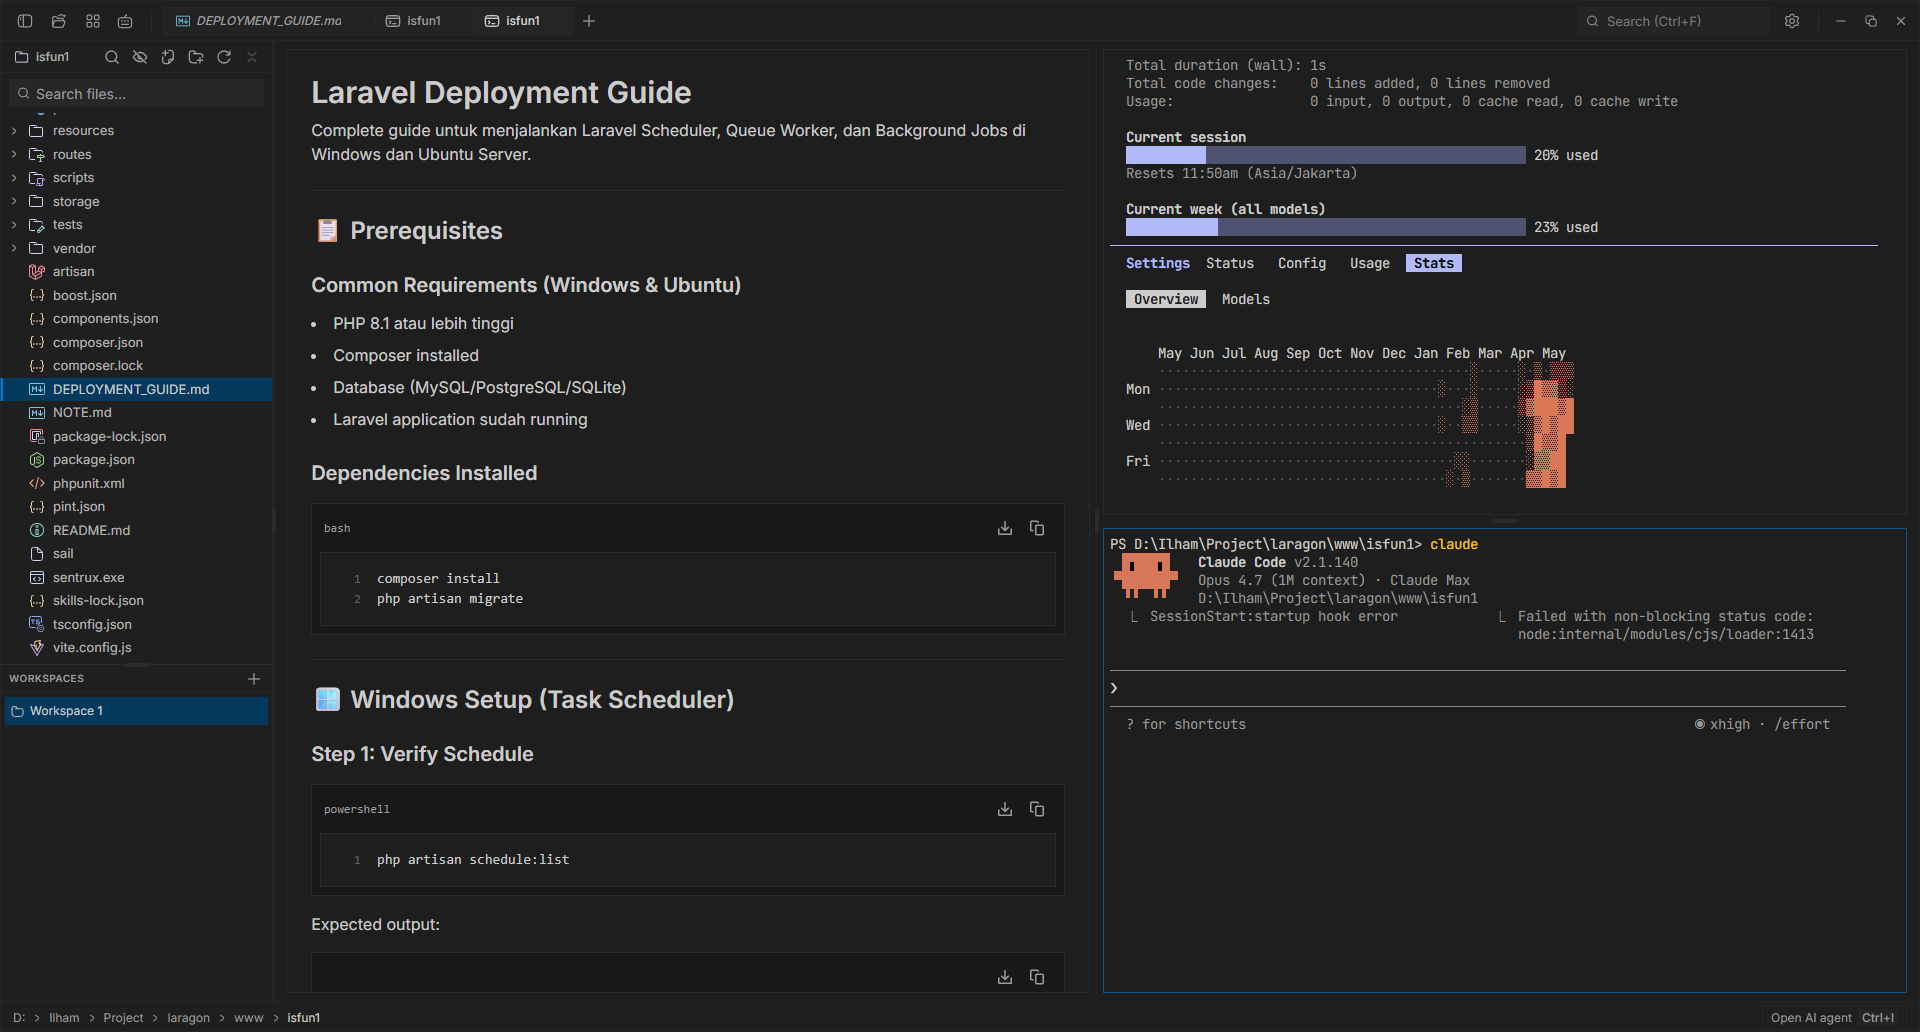Open vite.config.js in file tree
Screen dimensions: 1920x1032
click(x=136, y=648)
